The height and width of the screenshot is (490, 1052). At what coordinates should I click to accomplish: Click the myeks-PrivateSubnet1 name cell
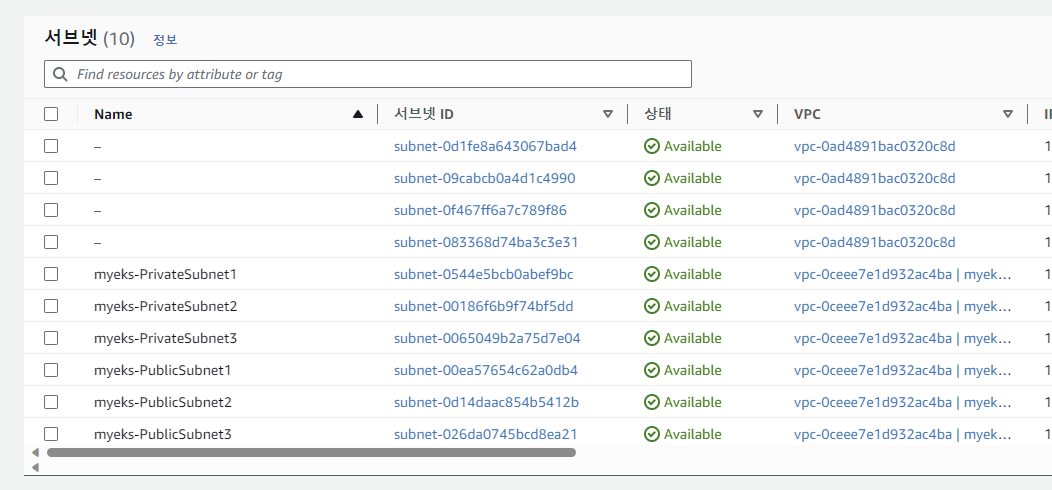pos(165,274)
